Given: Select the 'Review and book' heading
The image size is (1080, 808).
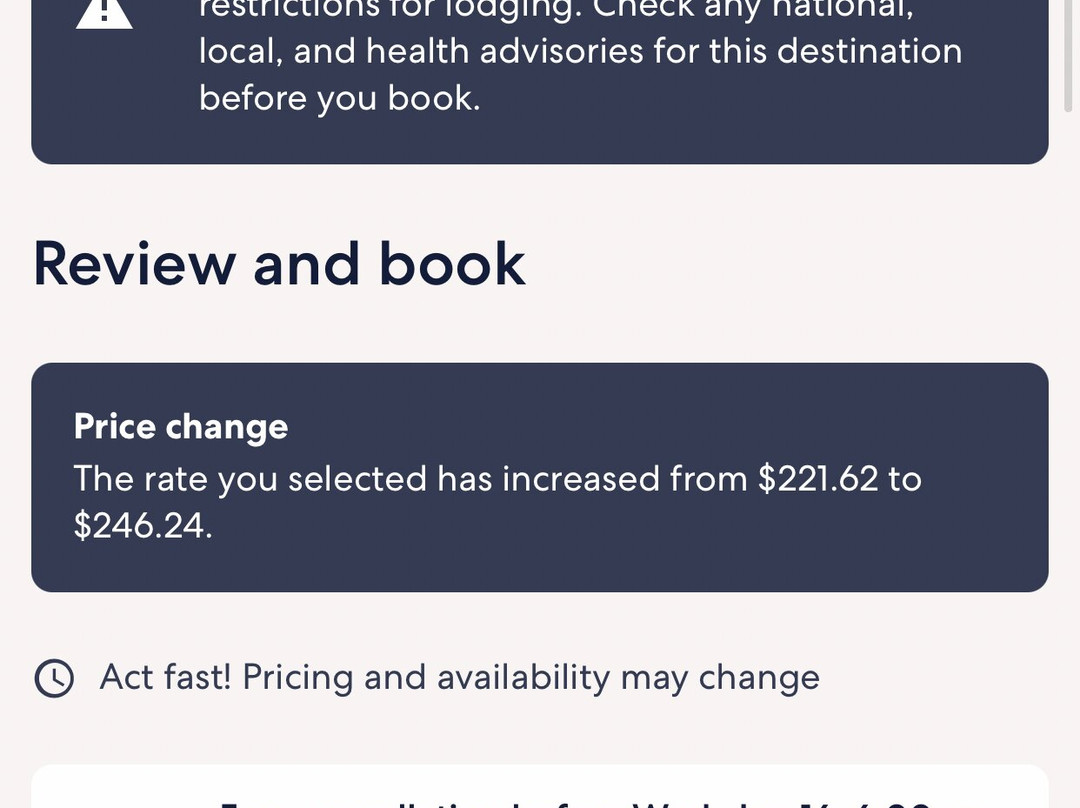Looking at the screenshot, I should [x=279, y=264].
